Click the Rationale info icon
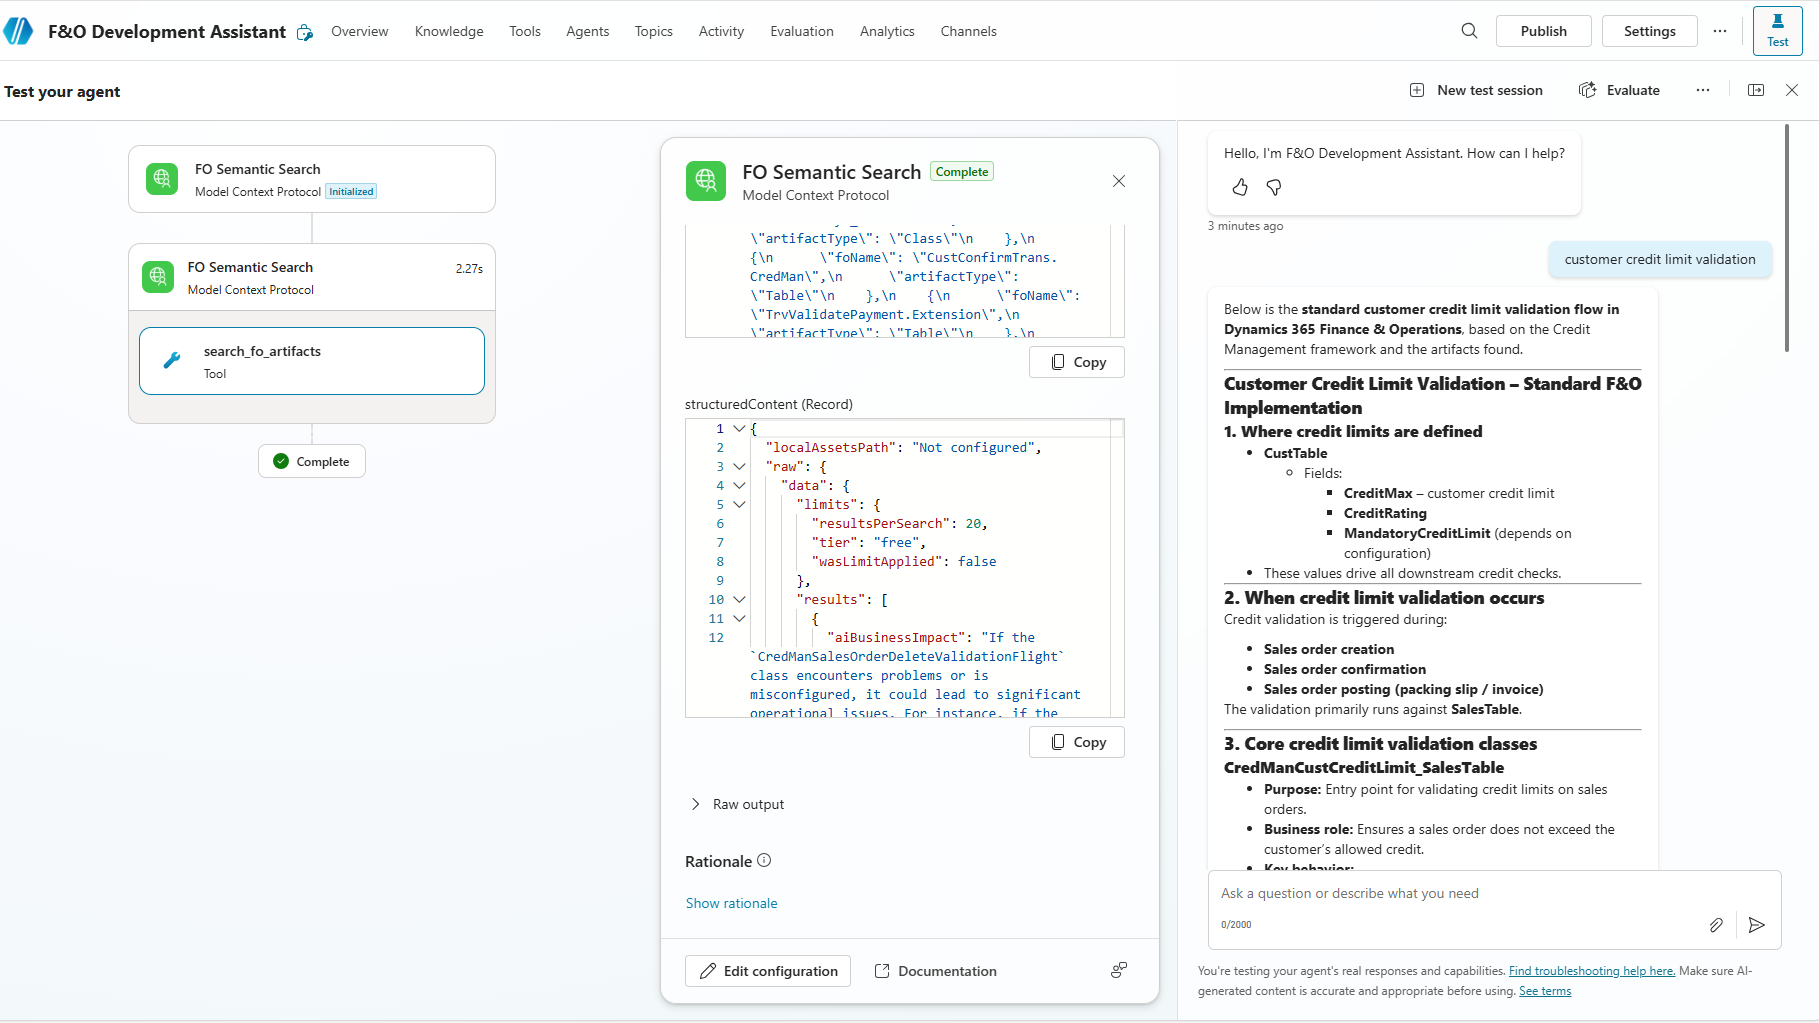Viewport: 1819px width, 1023px height. tap(764, 860)
